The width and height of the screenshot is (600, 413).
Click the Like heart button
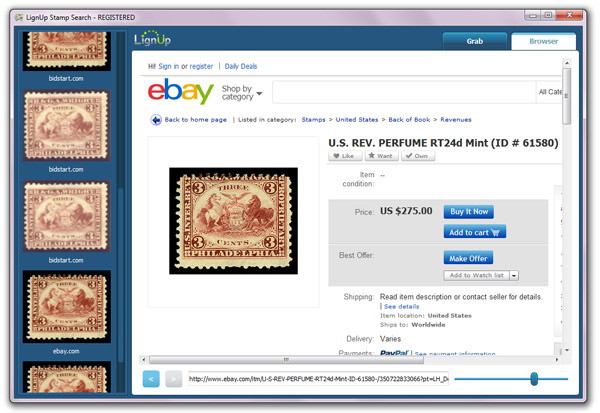[345, 156]
